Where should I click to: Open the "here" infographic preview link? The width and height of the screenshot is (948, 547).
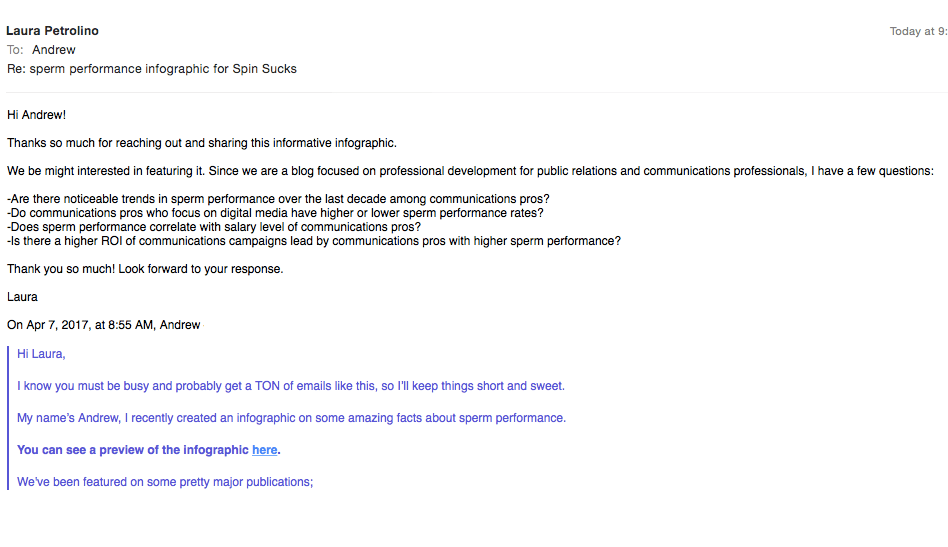[x=265, y=450]
